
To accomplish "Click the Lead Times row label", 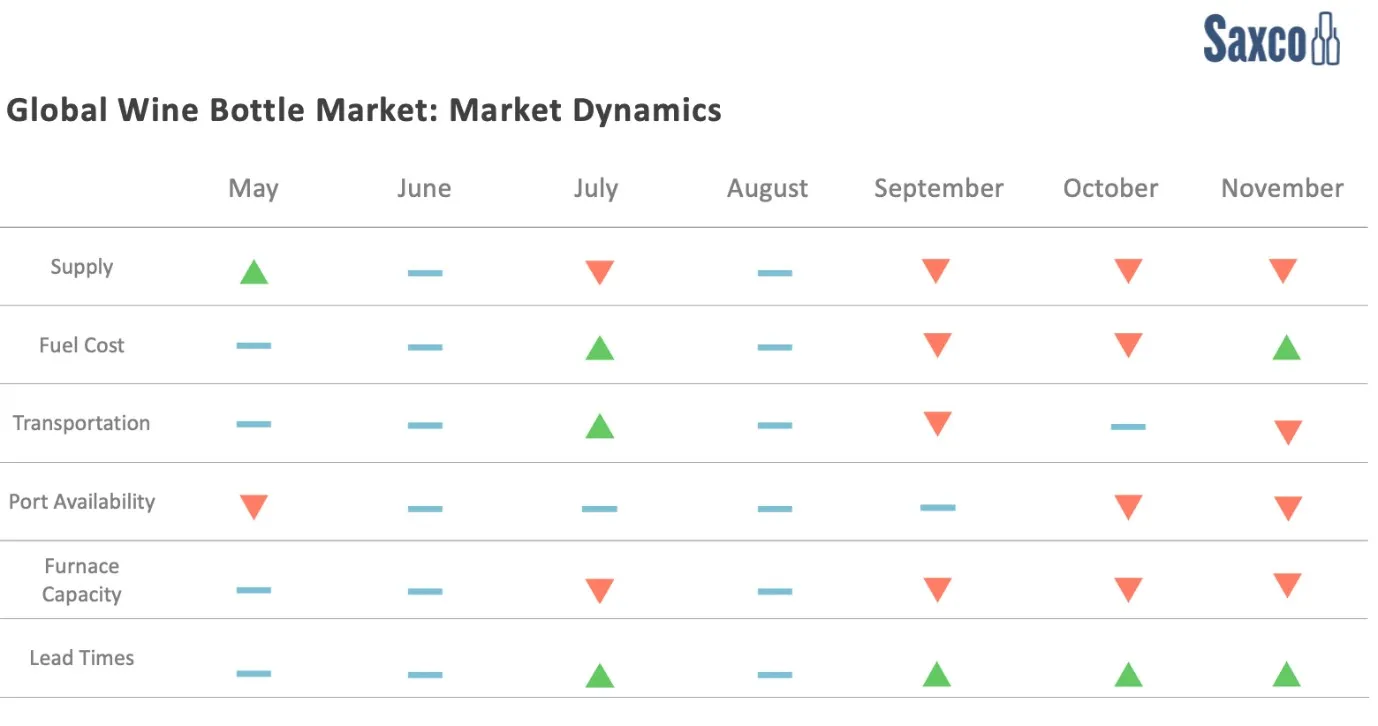I will point(82,658).
